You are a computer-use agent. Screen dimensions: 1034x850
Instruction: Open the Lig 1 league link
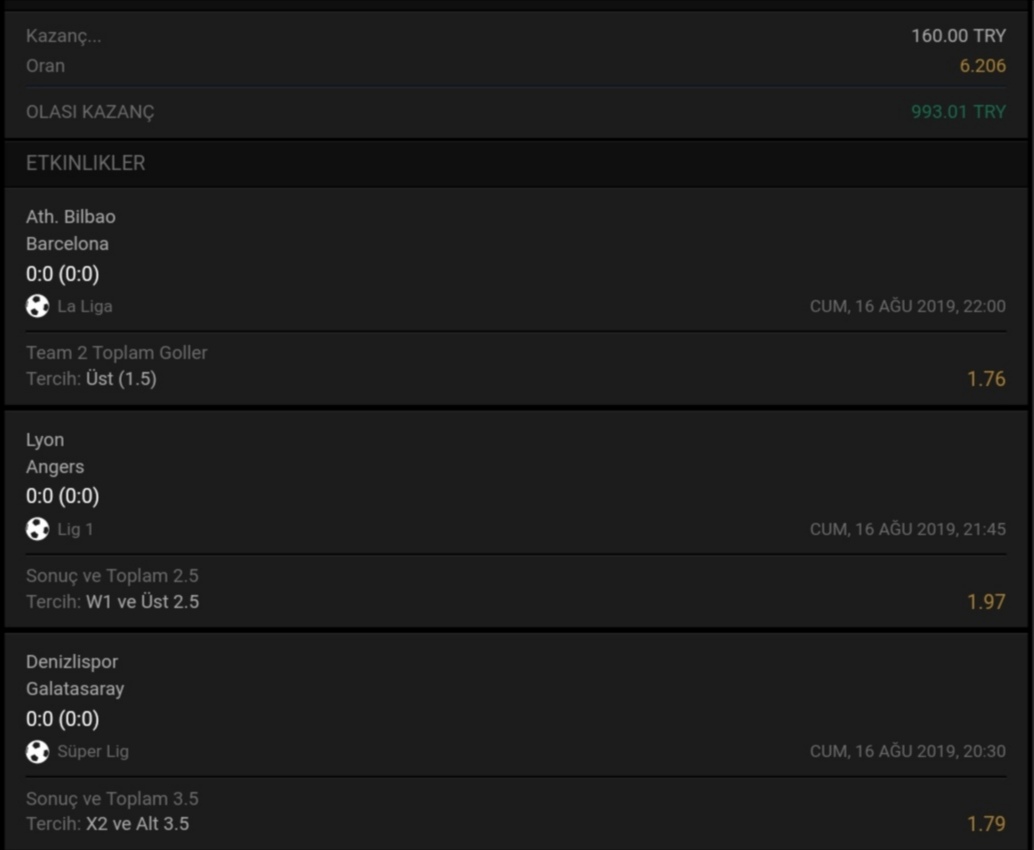click(75, 530)
